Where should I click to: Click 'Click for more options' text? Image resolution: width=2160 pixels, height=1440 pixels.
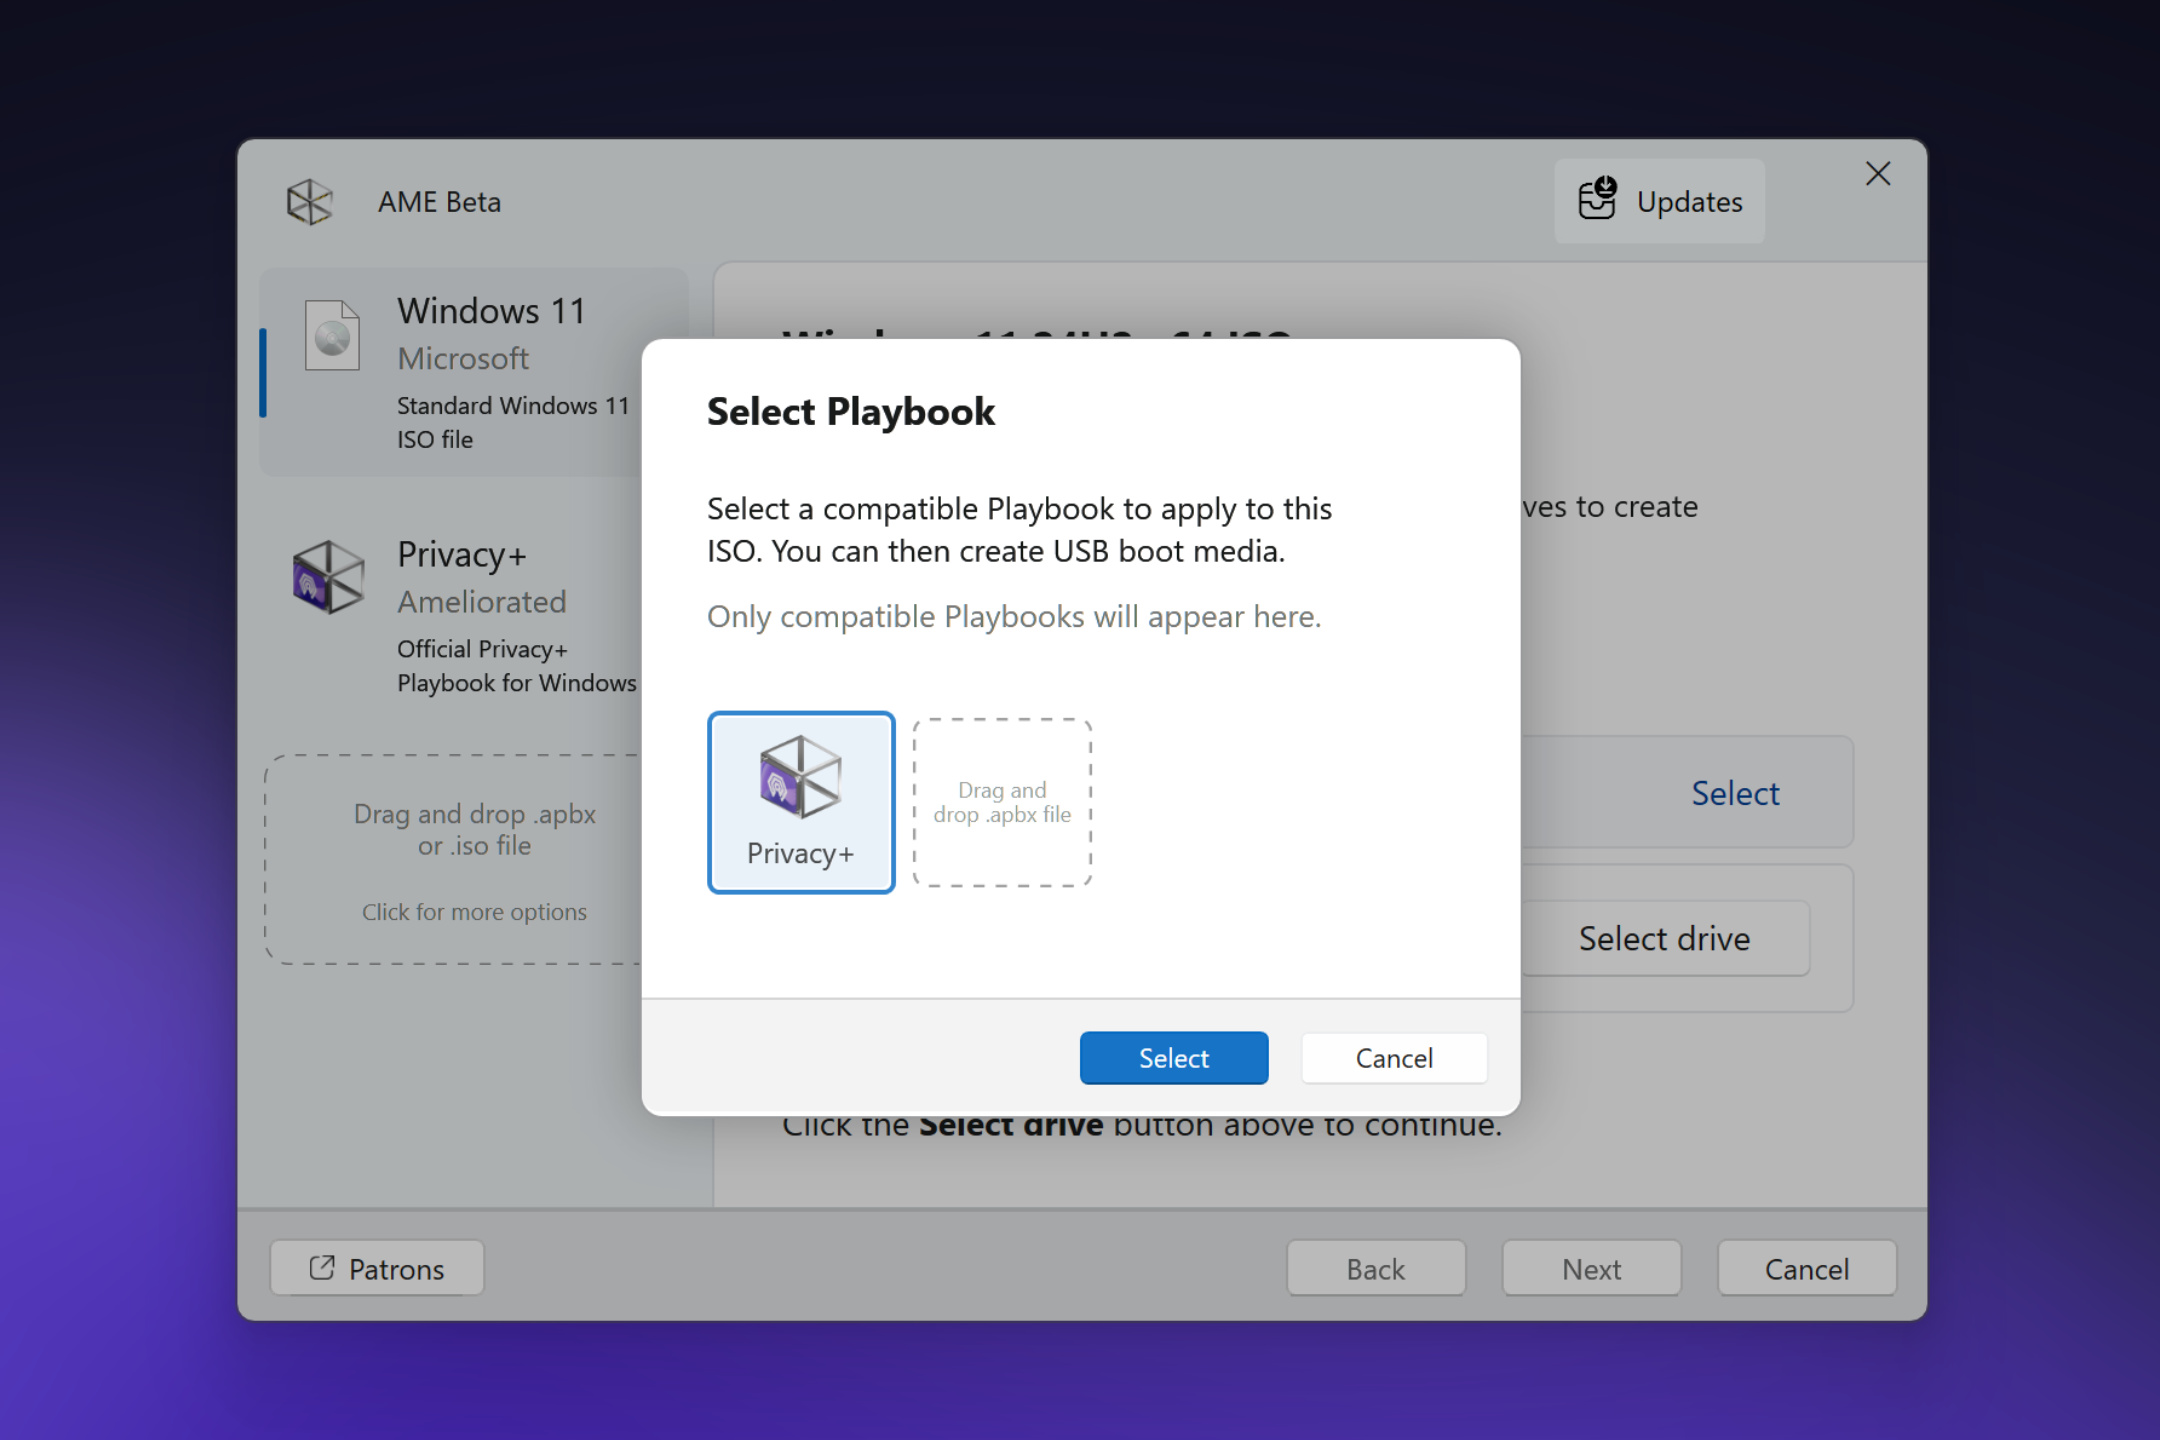tap(474, 912)
